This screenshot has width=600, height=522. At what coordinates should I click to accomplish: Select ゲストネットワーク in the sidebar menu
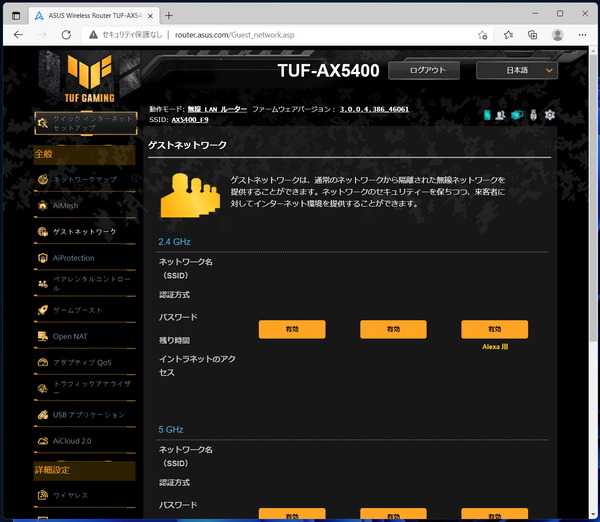[x=84, y=232]
